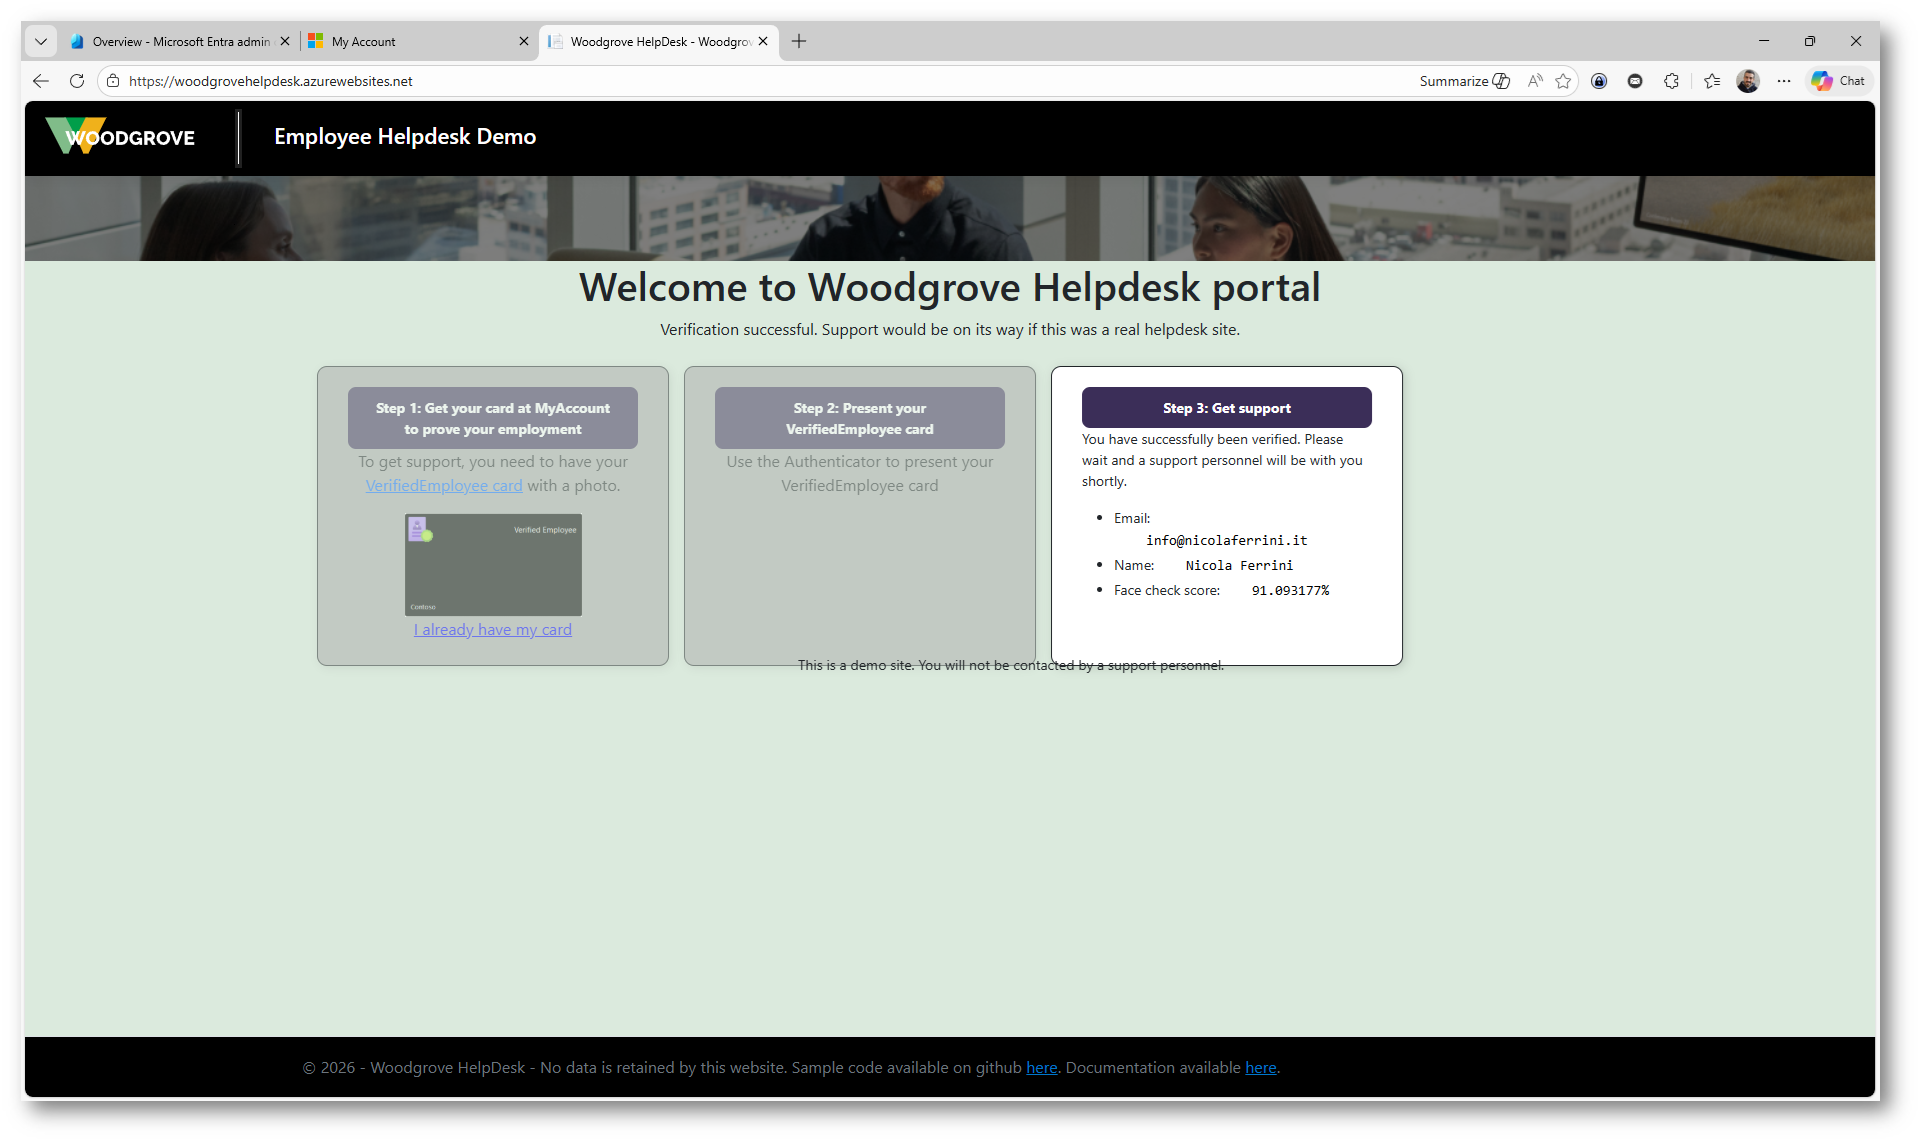
Task: Refresh the Woodgrove HelpDesk page
Action: 77,81
